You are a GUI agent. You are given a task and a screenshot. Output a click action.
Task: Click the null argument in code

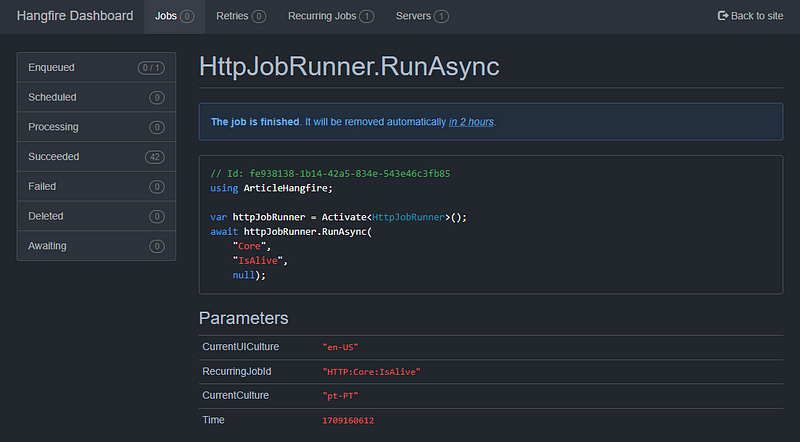243,275
